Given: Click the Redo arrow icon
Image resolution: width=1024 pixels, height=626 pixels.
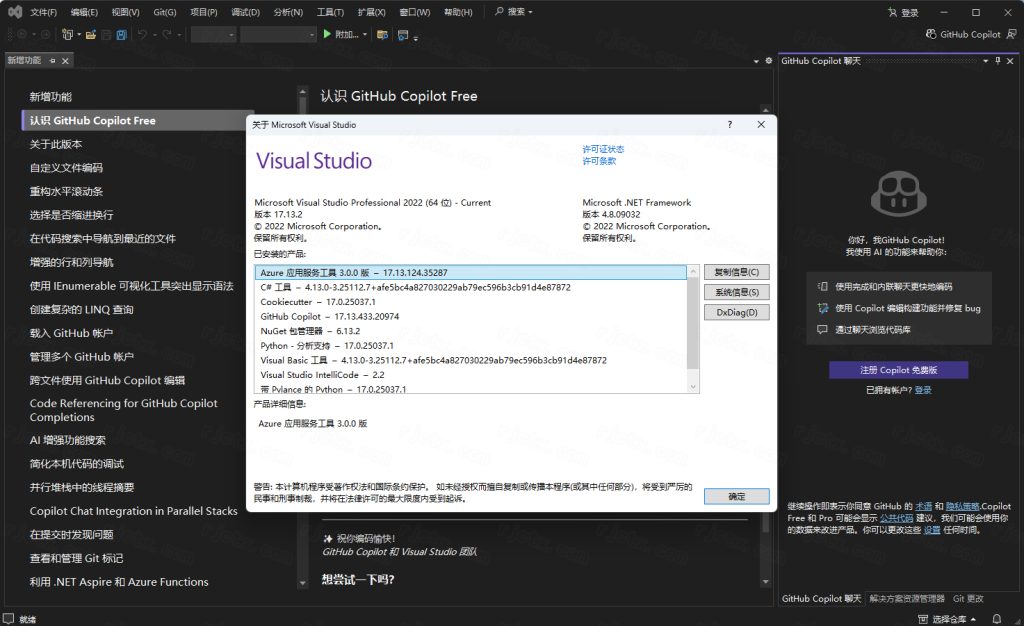Looking at the screenshot, I should (167, 35).
